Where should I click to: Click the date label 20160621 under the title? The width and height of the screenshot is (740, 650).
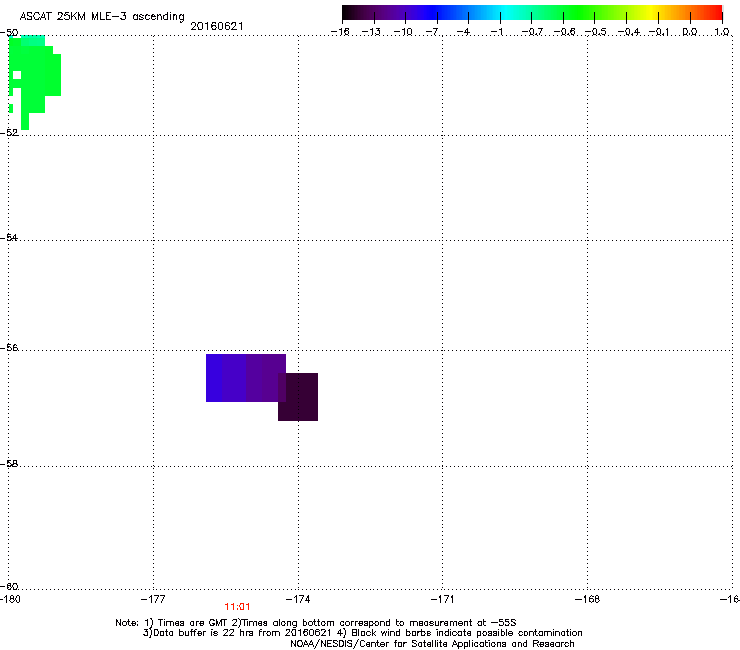pos(217,26)
